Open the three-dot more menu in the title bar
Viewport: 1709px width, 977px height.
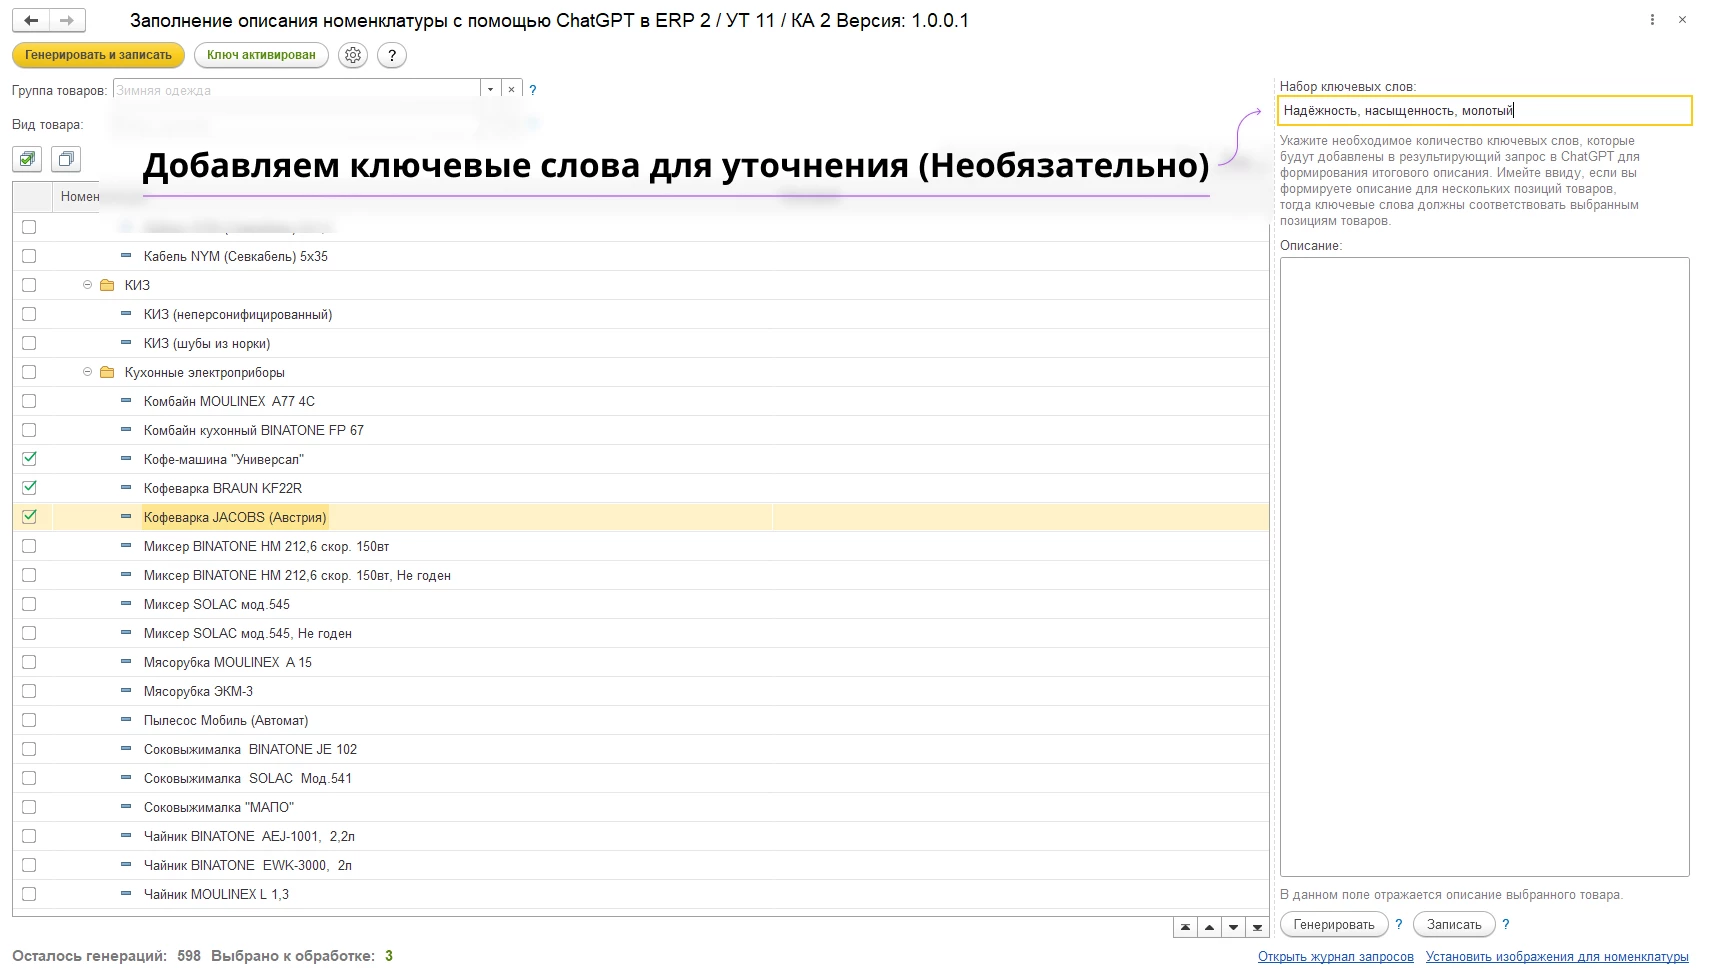[x=1652, y=20]
